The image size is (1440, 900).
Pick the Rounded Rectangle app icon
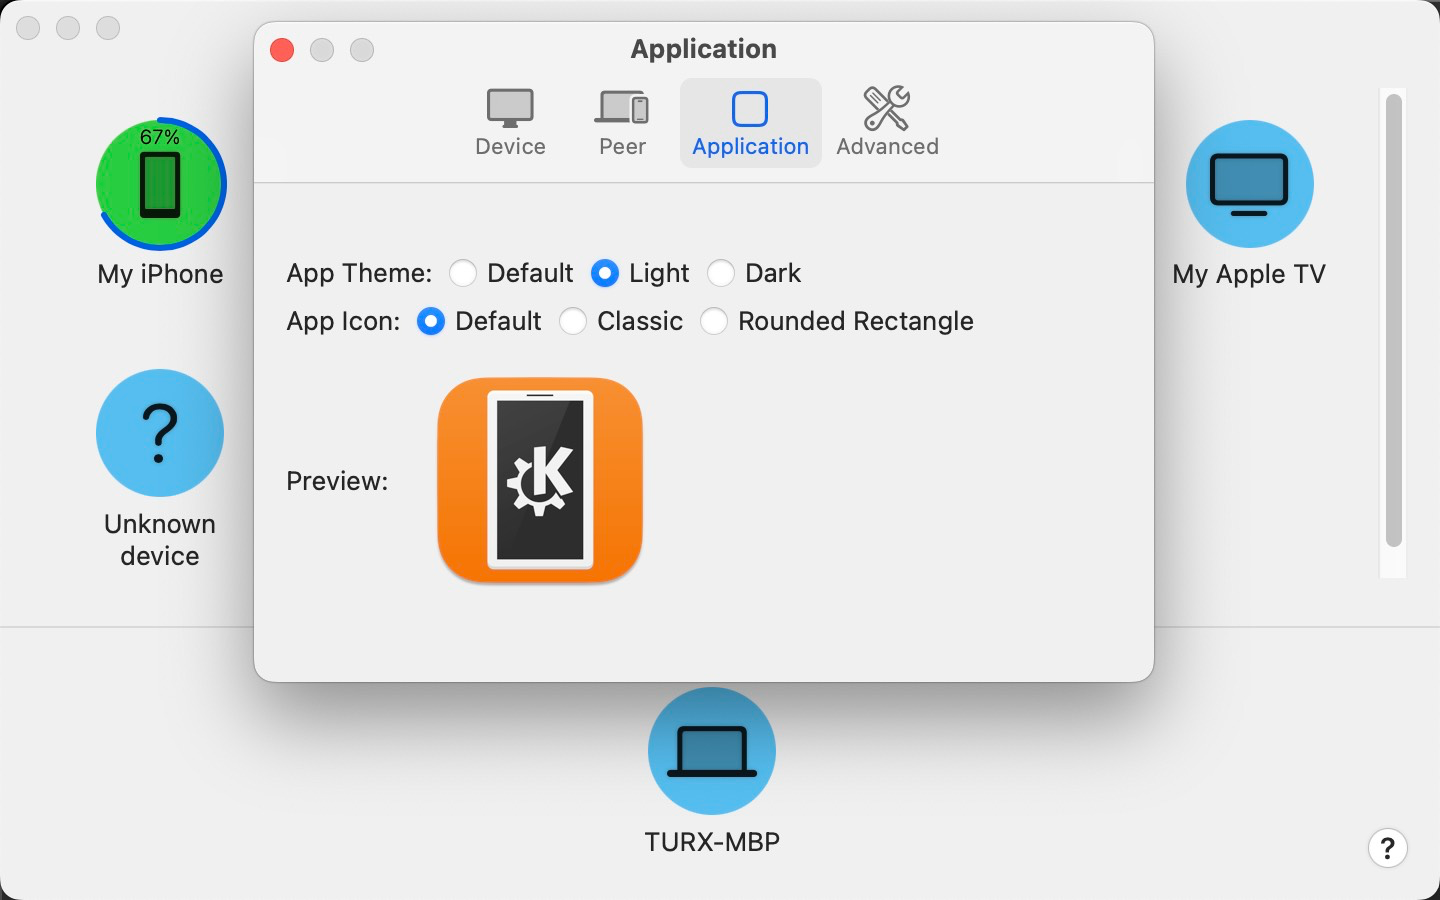pyautogui.click(x=714, y=321)
